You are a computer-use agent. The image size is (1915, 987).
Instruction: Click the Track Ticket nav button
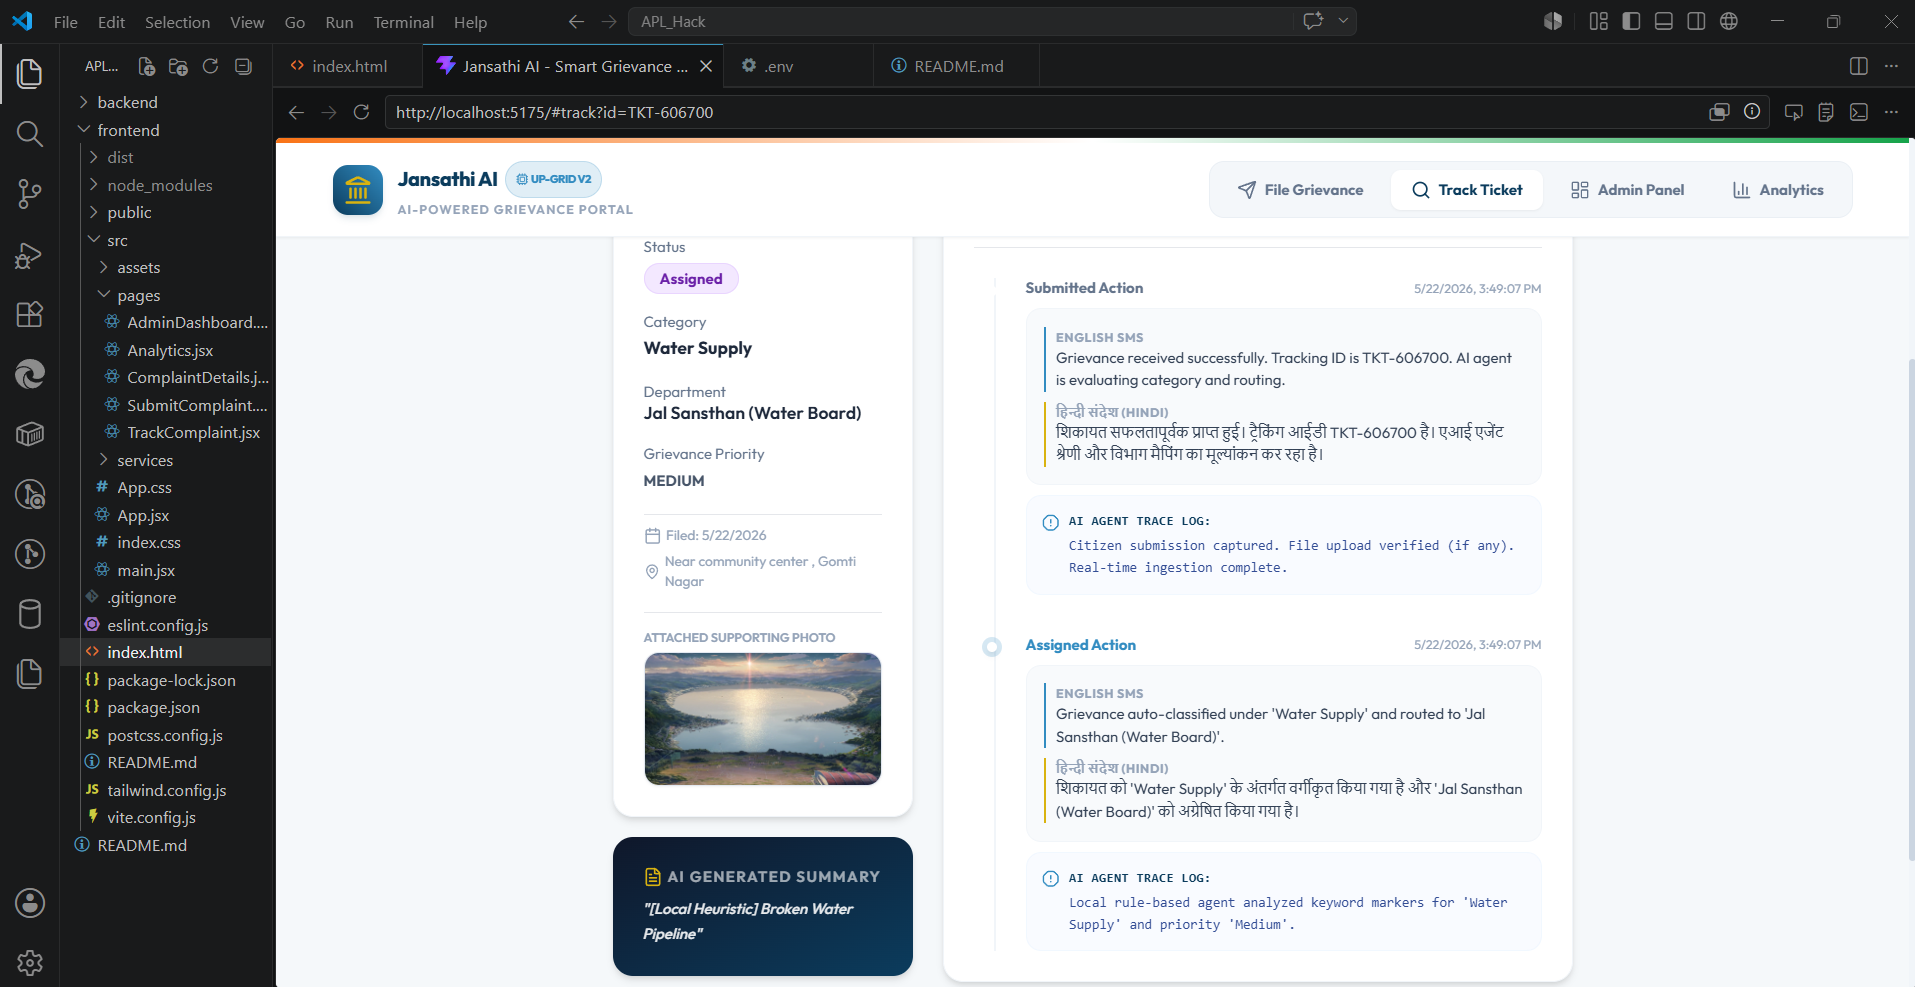tap(1467, 190)
